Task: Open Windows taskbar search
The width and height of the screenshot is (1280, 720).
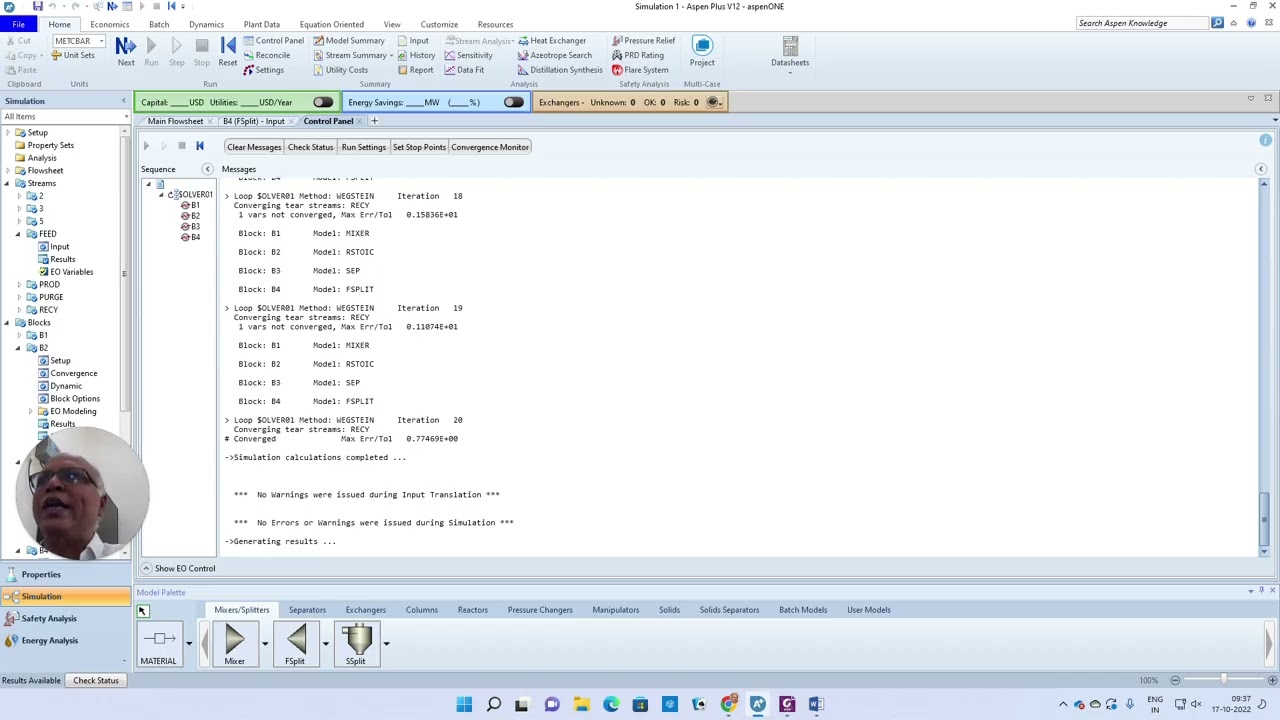Action: point(493,705)
